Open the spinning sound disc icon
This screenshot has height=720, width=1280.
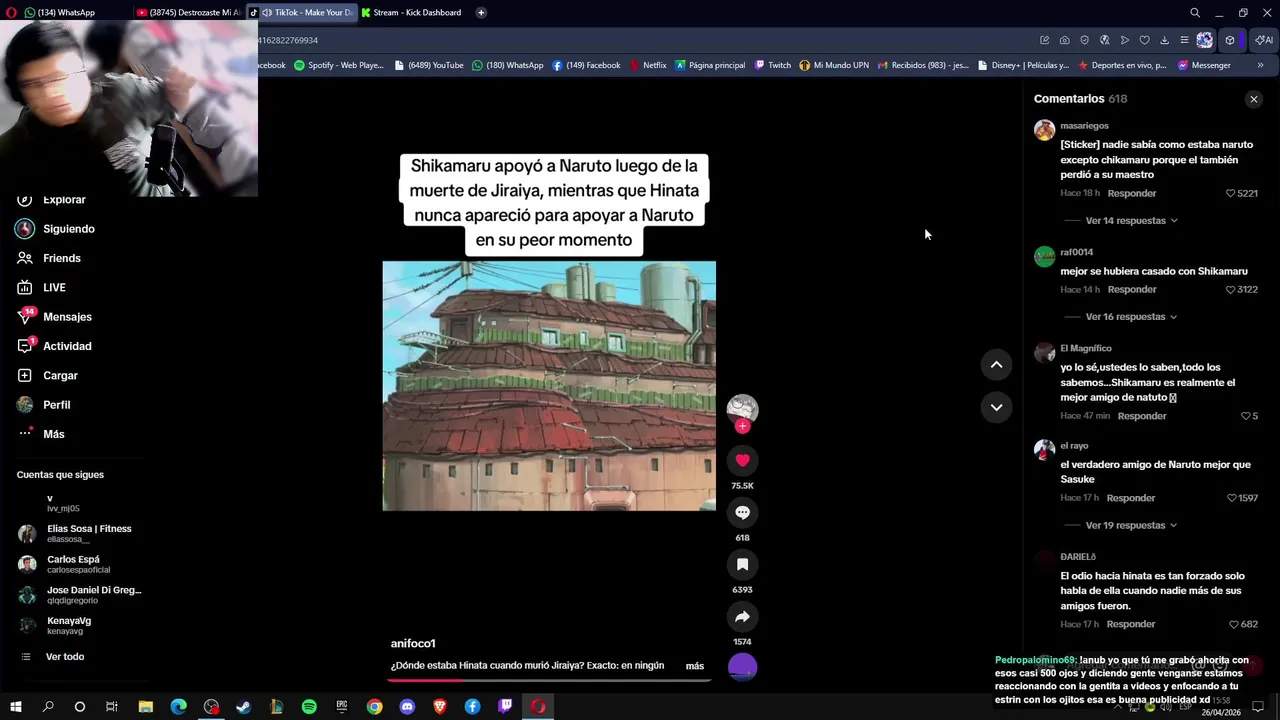pos(742,667)
